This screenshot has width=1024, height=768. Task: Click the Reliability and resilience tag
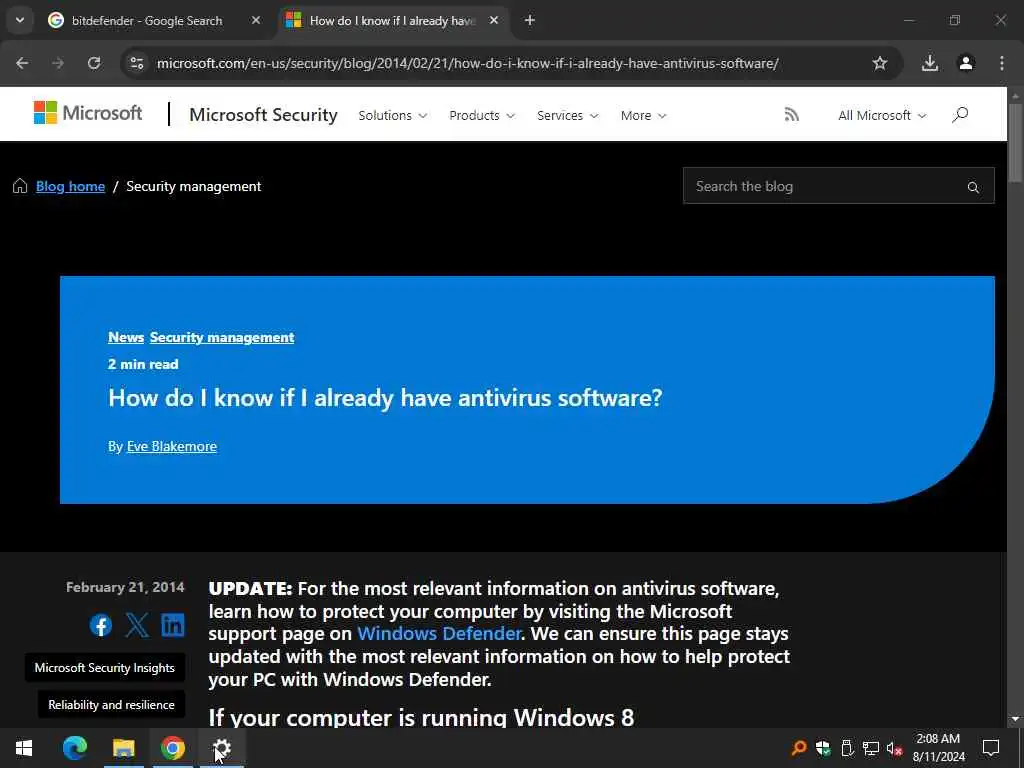tap(112, 705)
